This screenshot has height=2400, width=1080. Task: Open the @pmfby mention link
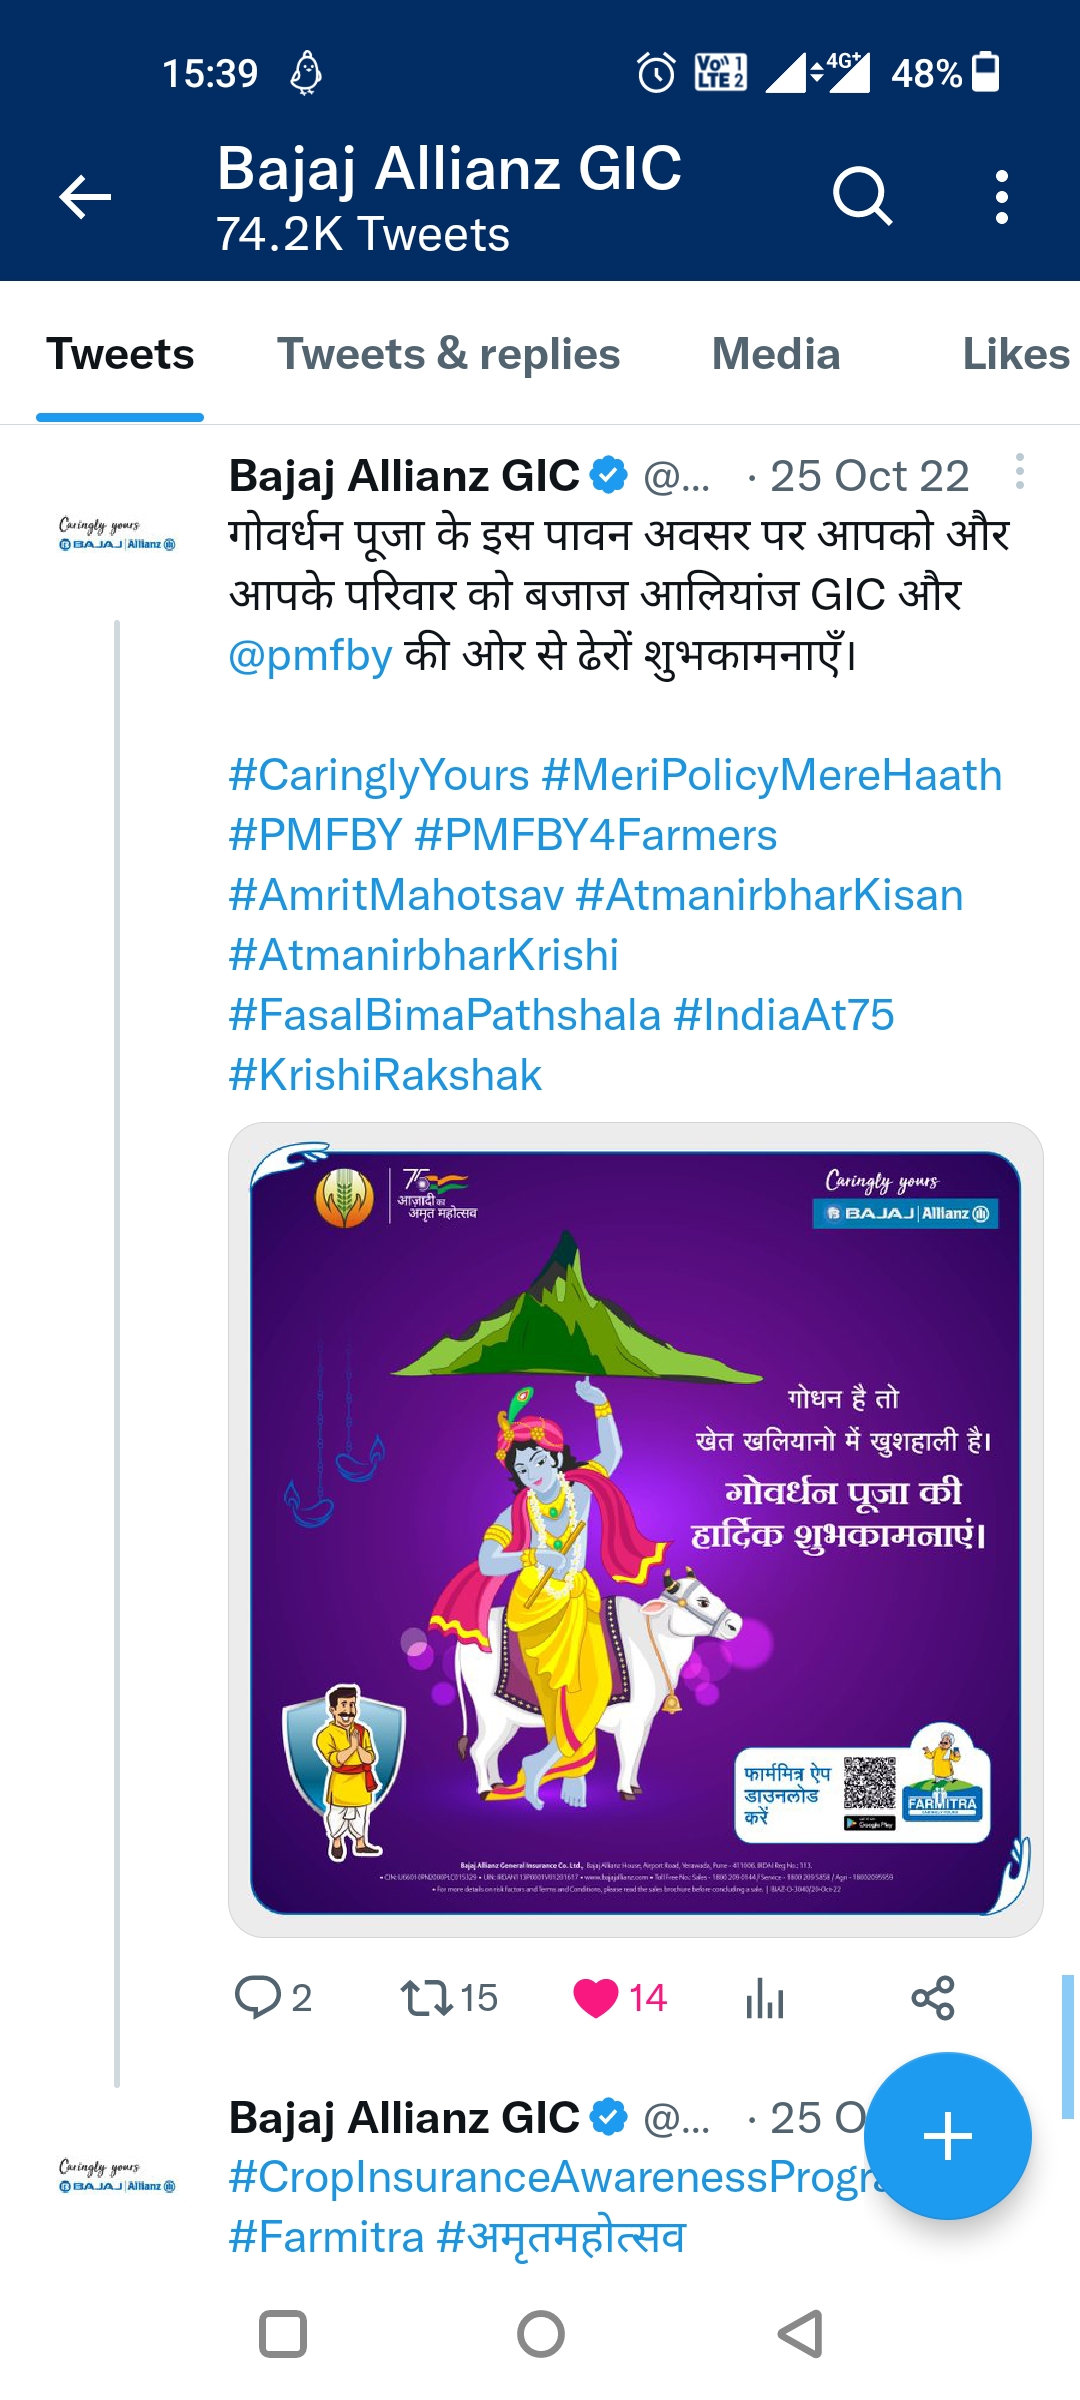point(310,656)
